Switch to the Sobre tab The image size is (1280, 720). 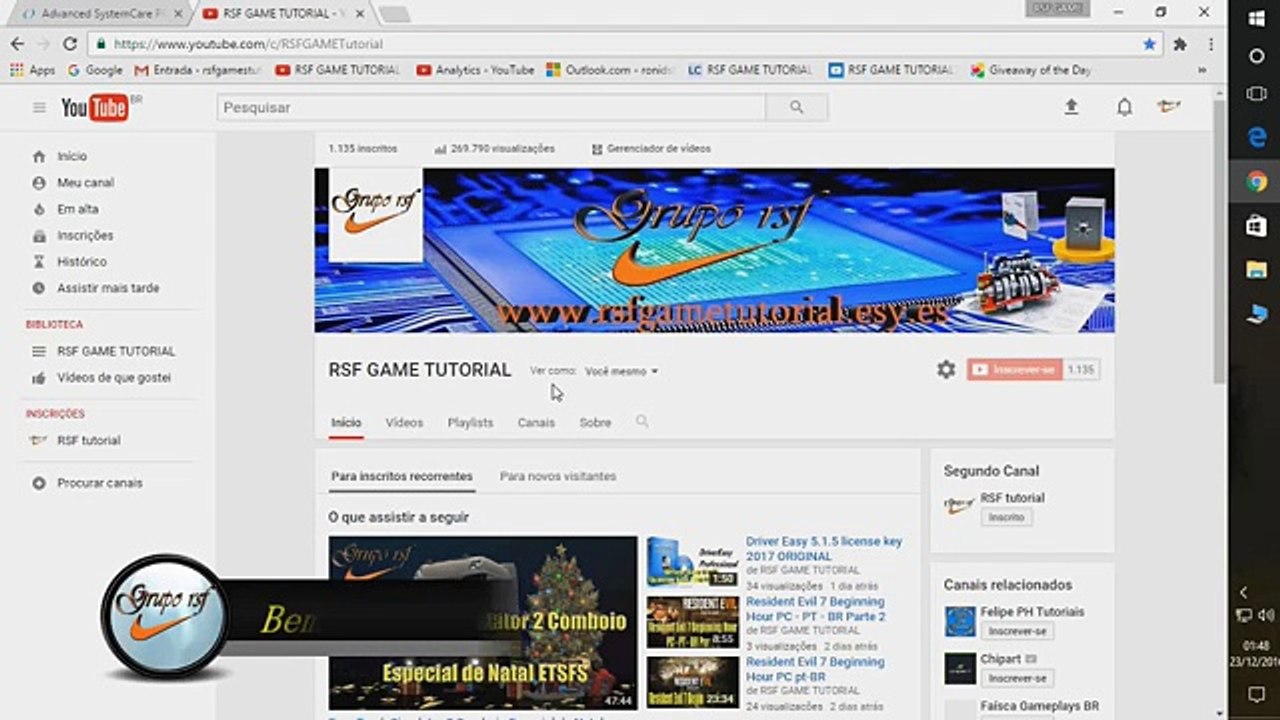[595, 423]
